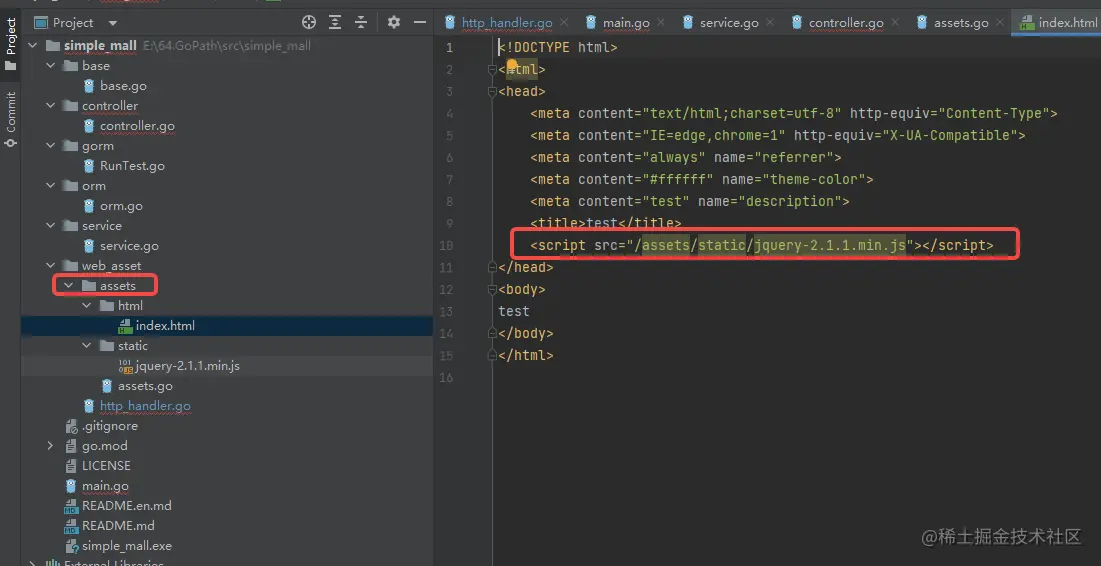Image resolution: width=1101 pixels, height=566 pixels.
Task: Collapse the orm folder
Action: click(51, 185)
